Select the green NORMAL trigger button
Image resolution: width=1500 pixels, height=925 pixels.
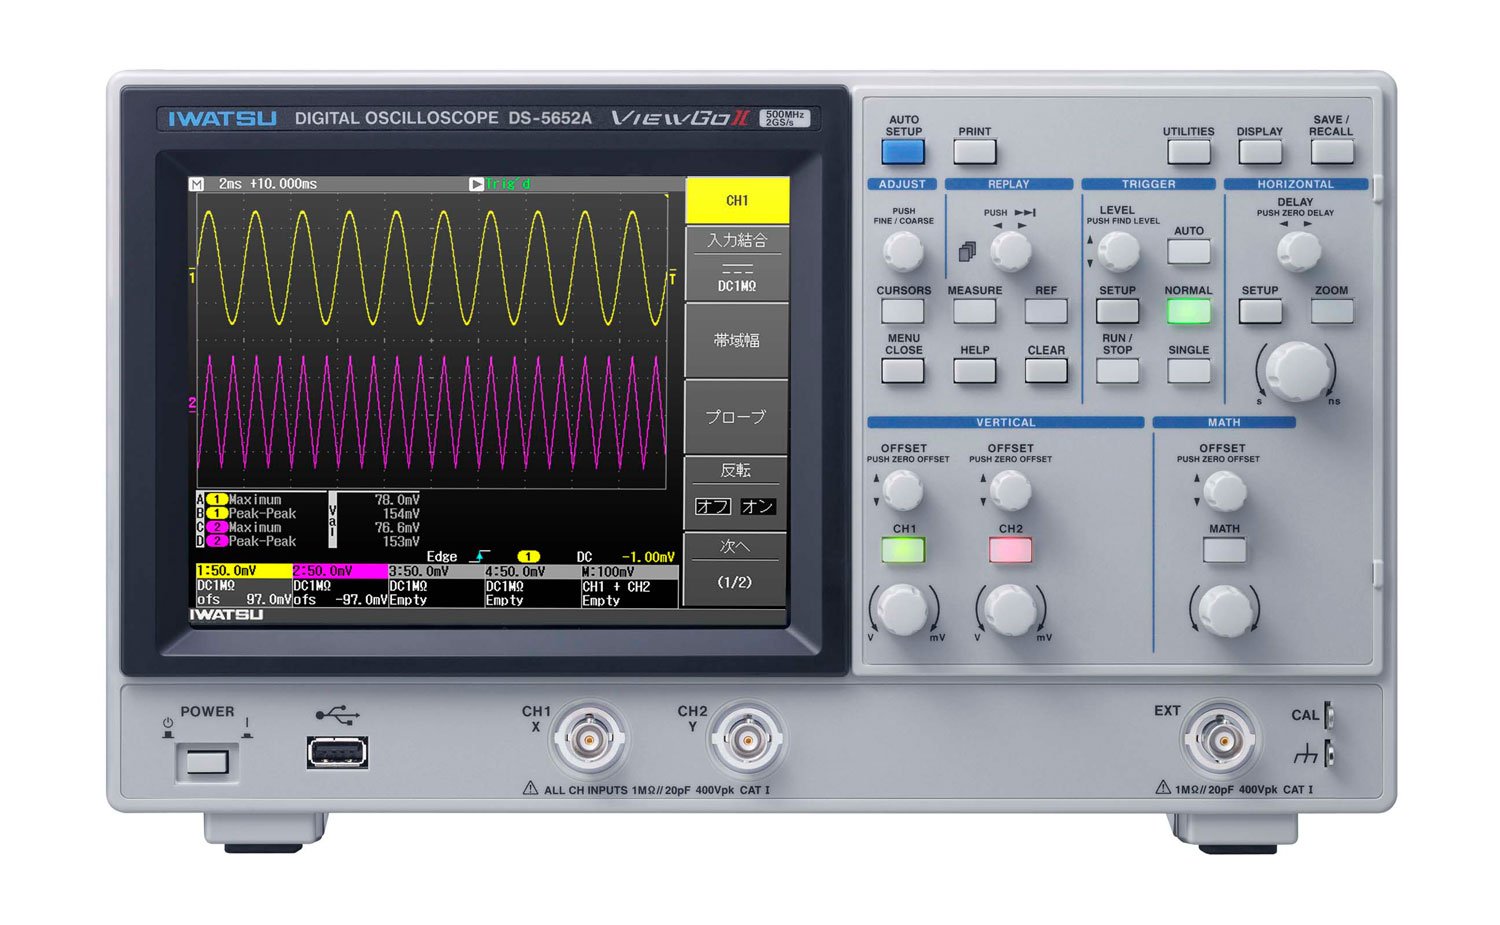(x=1188, y=311)
